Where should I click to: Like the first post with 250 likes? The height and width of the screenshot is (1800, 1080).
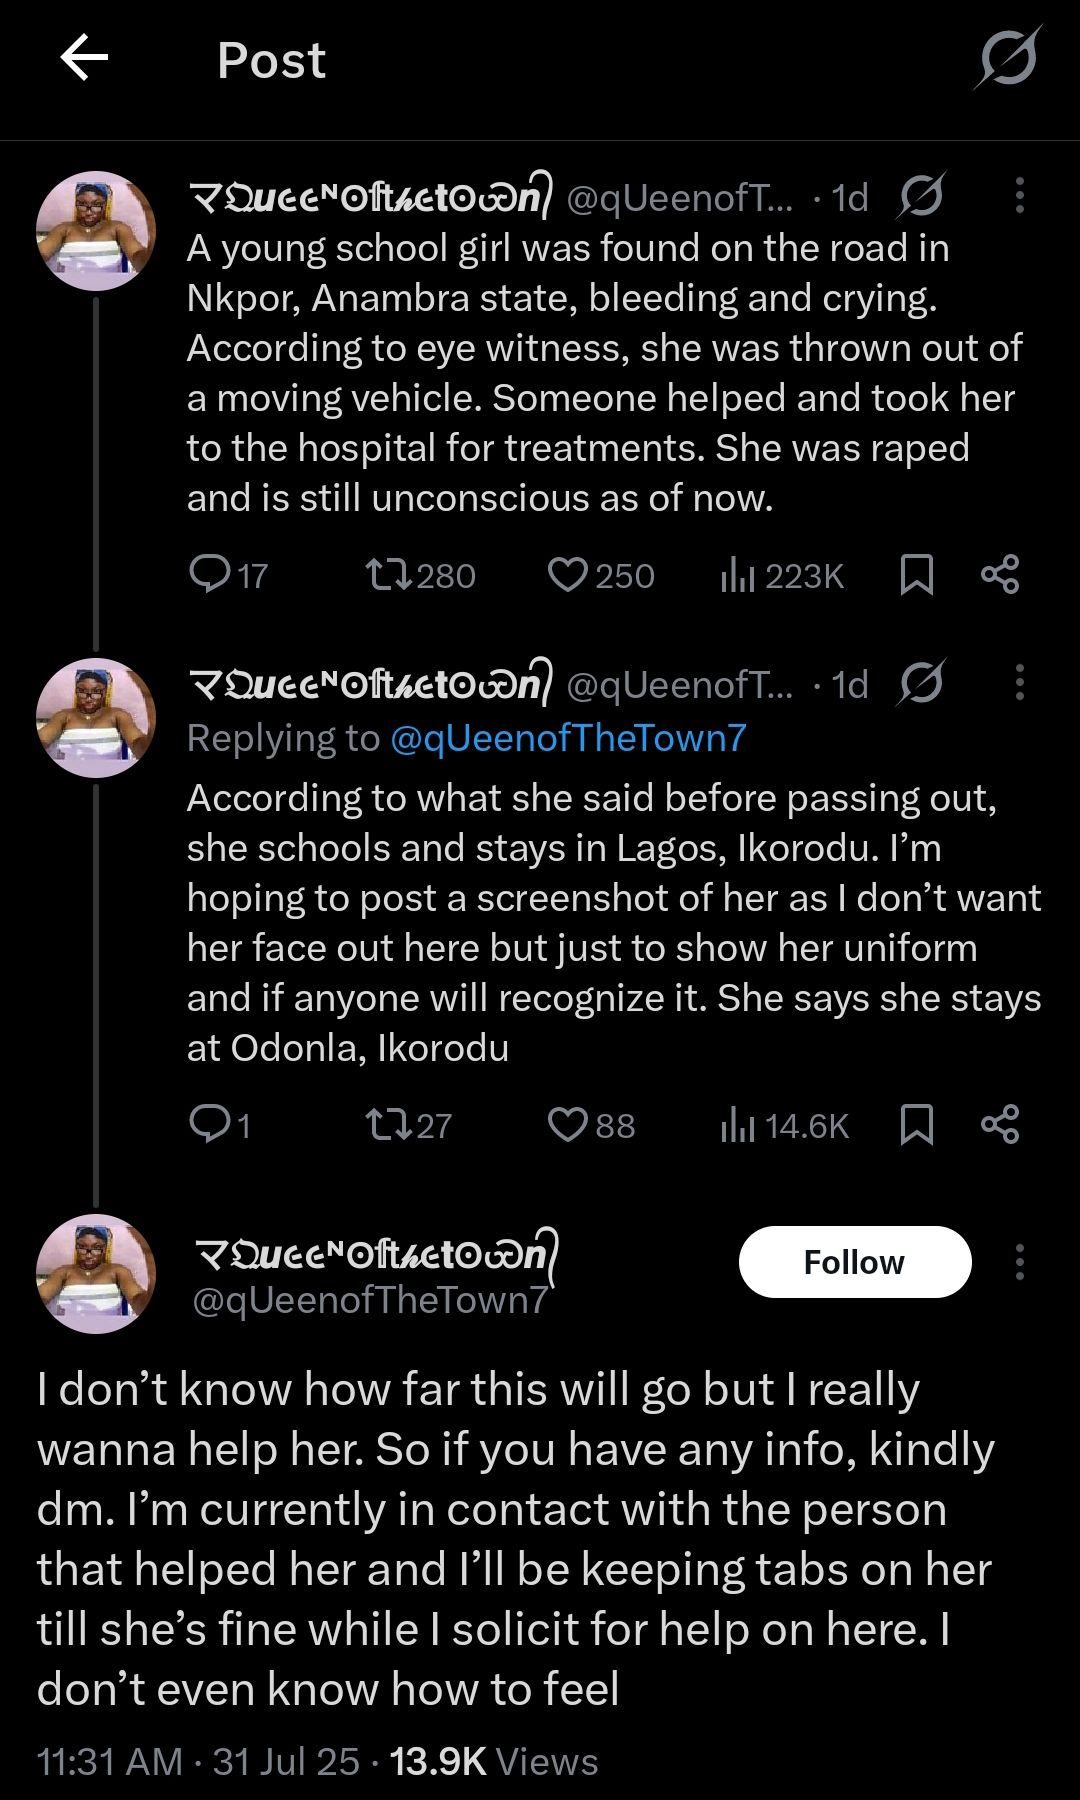(x=568, y=575)
